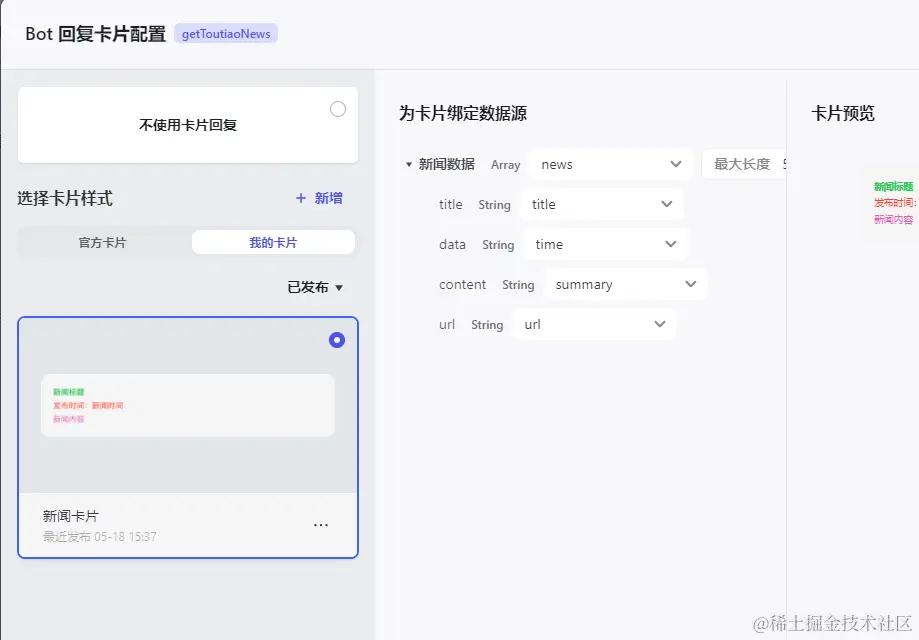Click the 'Bot 回复卡片配置' title
The width and height of the screenshot is (919, 640).
click(96, 33)
